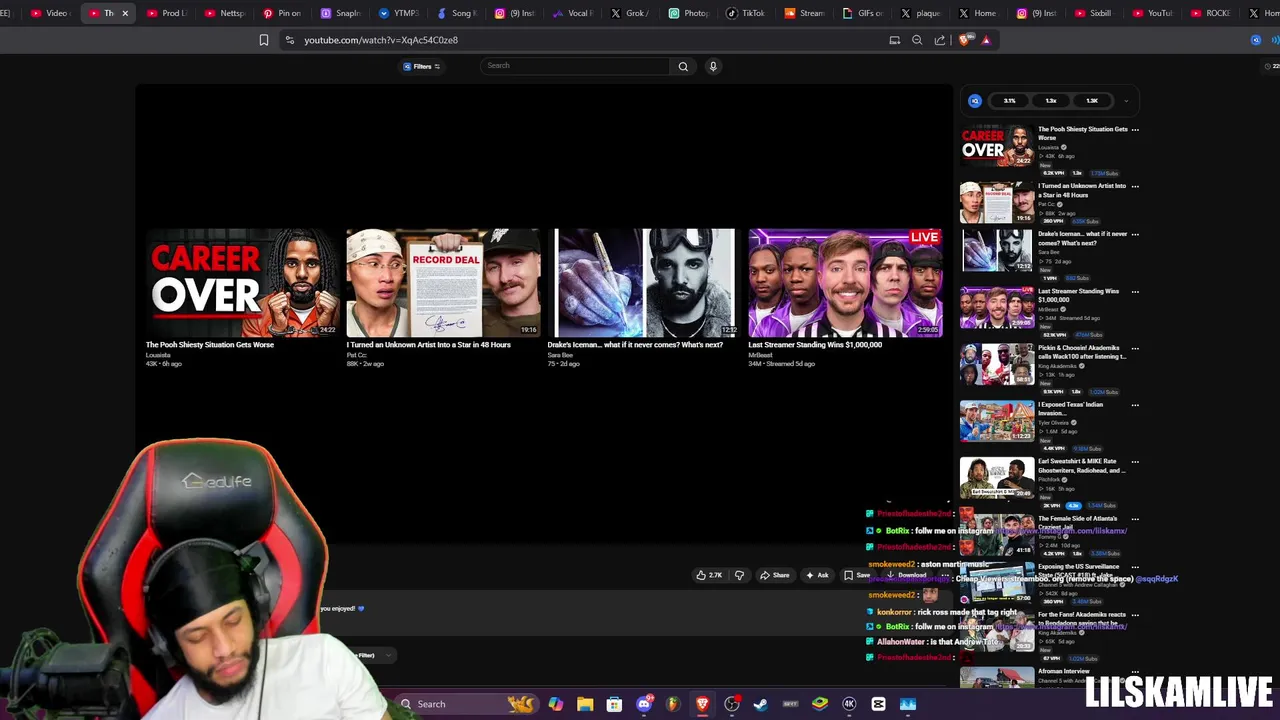The height and width of the screenshot is (720, 1280).
Task: Click the Save button under the video
Action: click(857, 575)
